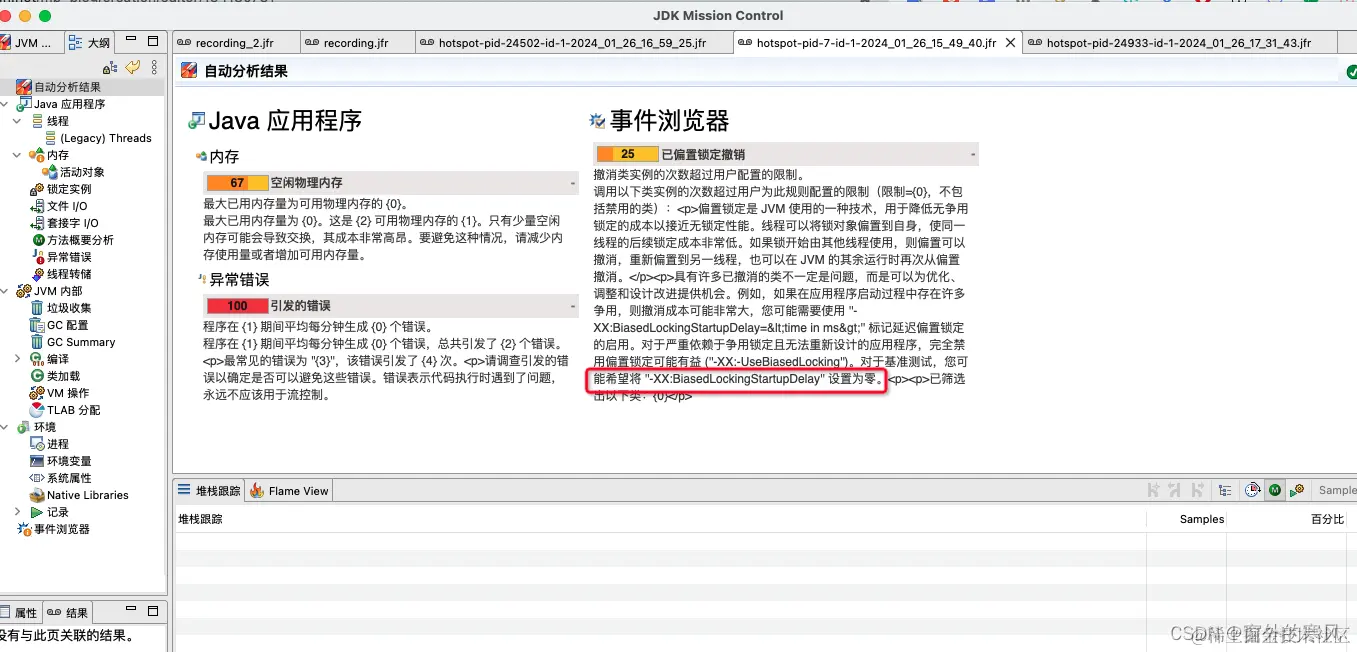Click the lock-tree icon in outline toolbar
Screen dimensions: 1357x652
point(111,67)
